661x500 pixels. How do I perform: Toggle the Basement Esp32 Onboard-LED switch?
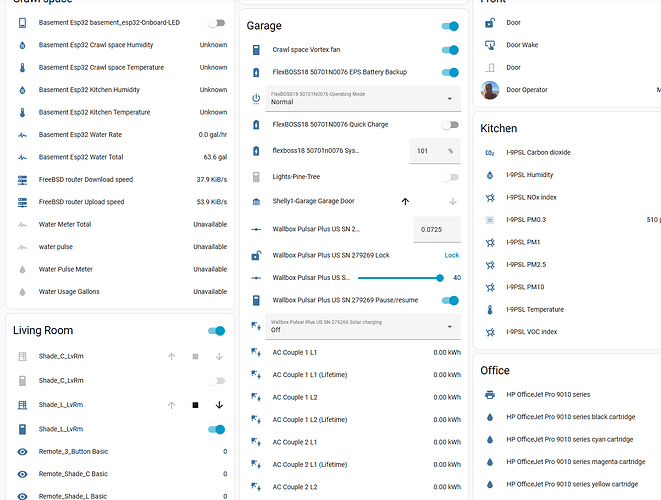tap(217, 23)
